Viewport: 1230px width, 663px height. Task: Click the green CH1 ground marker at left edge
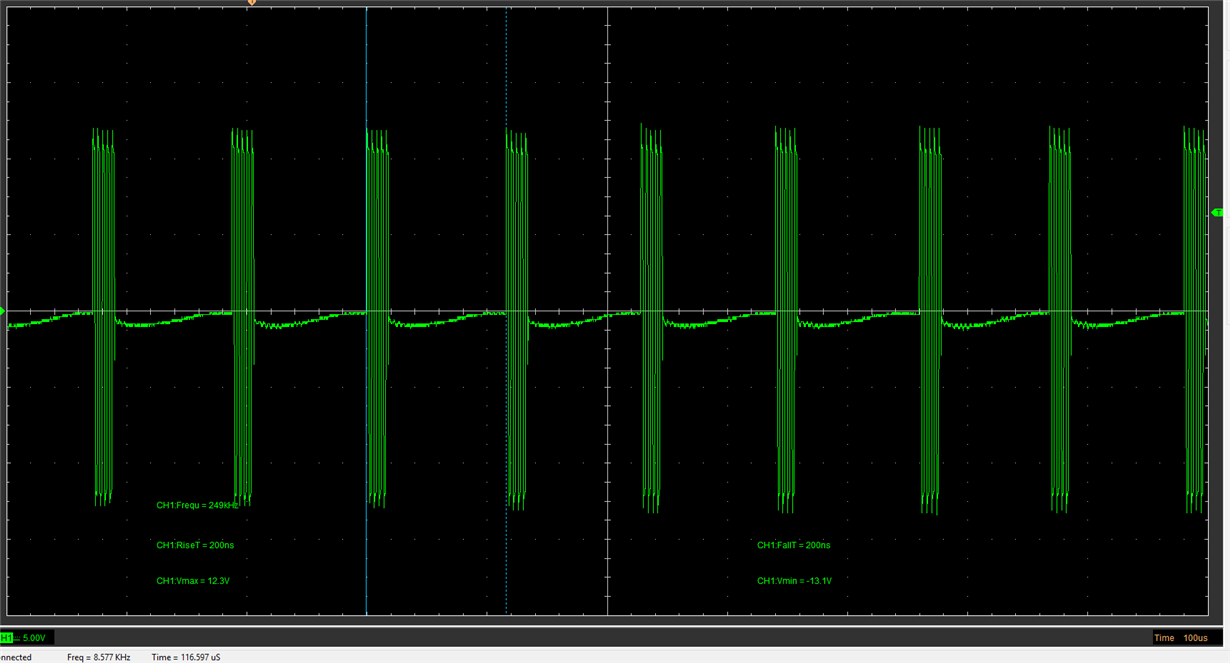point(3,312)
